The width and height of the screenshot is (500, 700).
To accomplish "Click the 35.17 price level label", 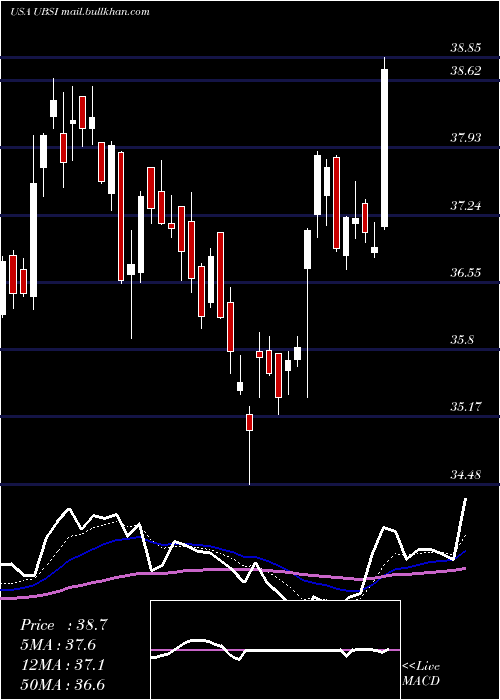I will pos(466,407).
